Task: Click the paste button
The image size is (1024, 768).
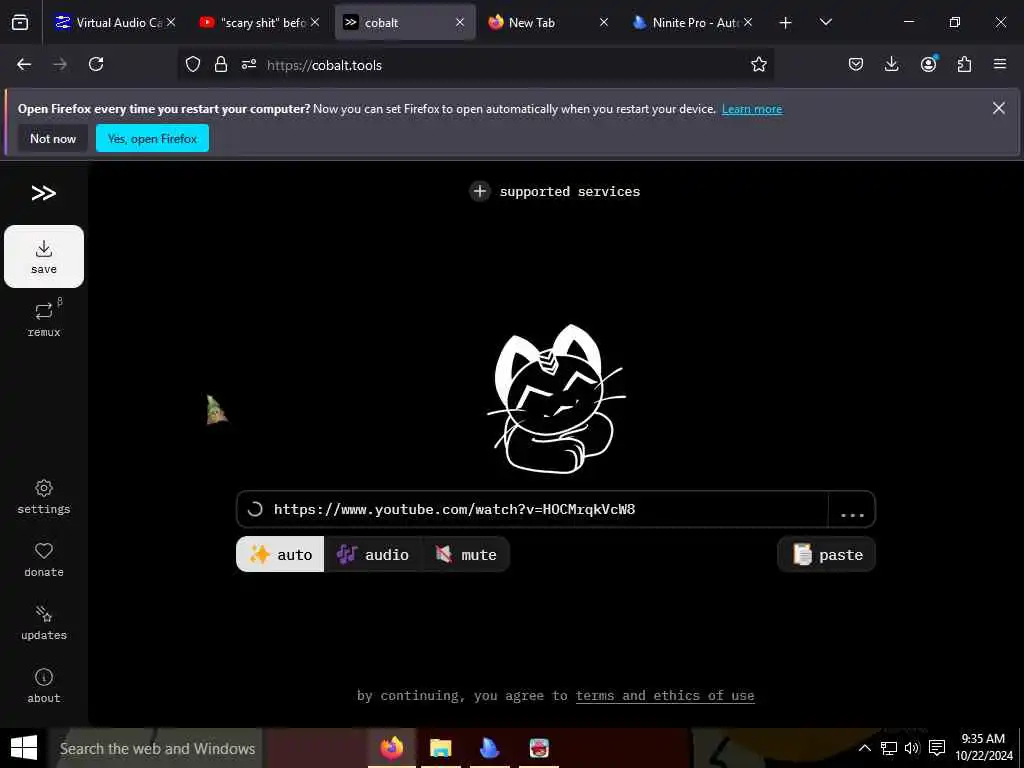Action: (x=827, y=554)
